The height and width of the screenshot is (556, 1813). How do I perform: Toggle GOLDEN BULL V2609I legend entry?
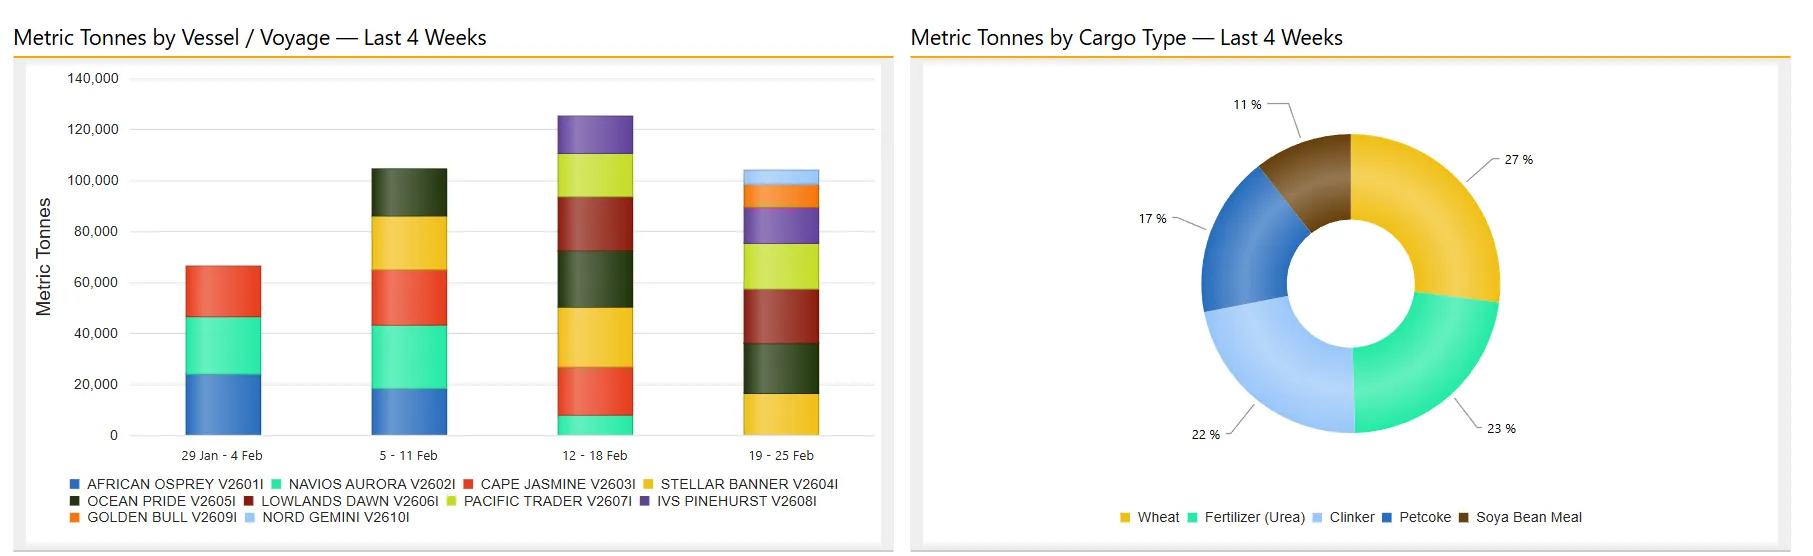tap(153, 517)
